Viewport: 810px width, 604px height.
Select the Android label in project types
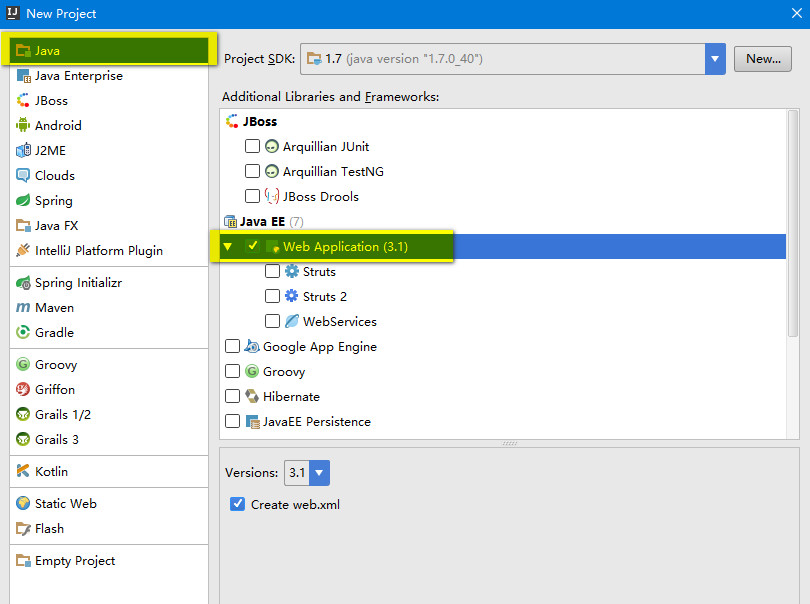coord(58,126)
